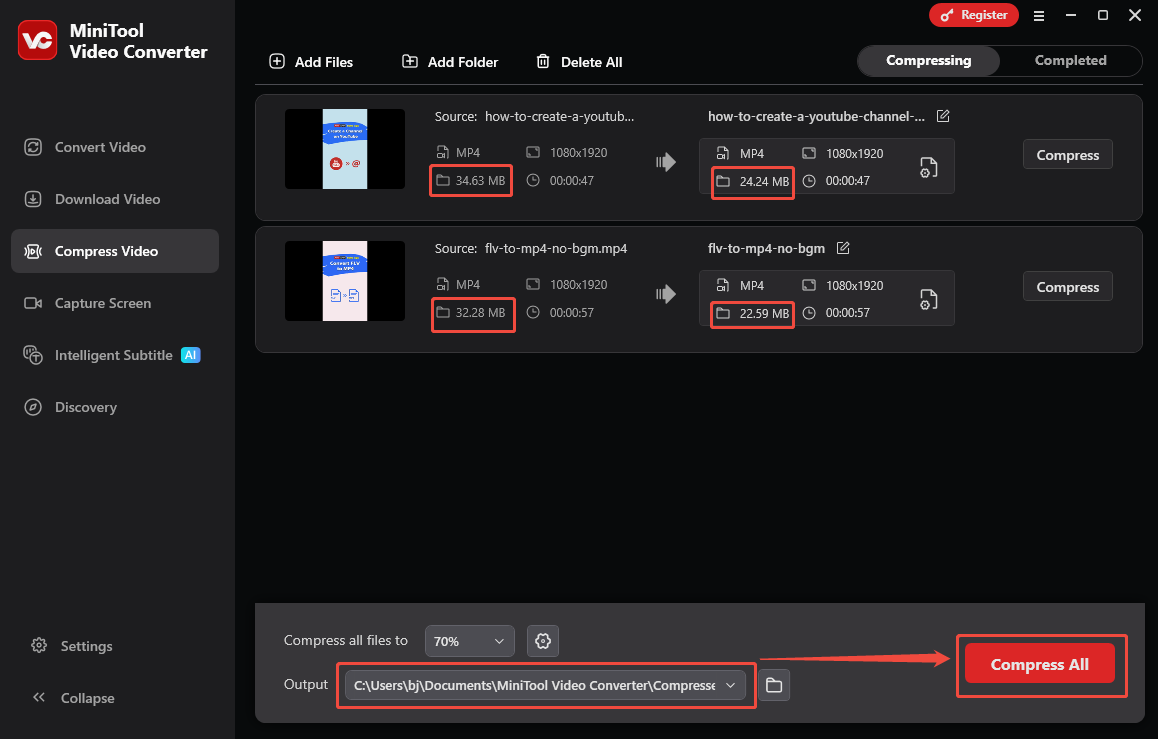Select Convert Video in the sidebar

(x=100, y=147)
